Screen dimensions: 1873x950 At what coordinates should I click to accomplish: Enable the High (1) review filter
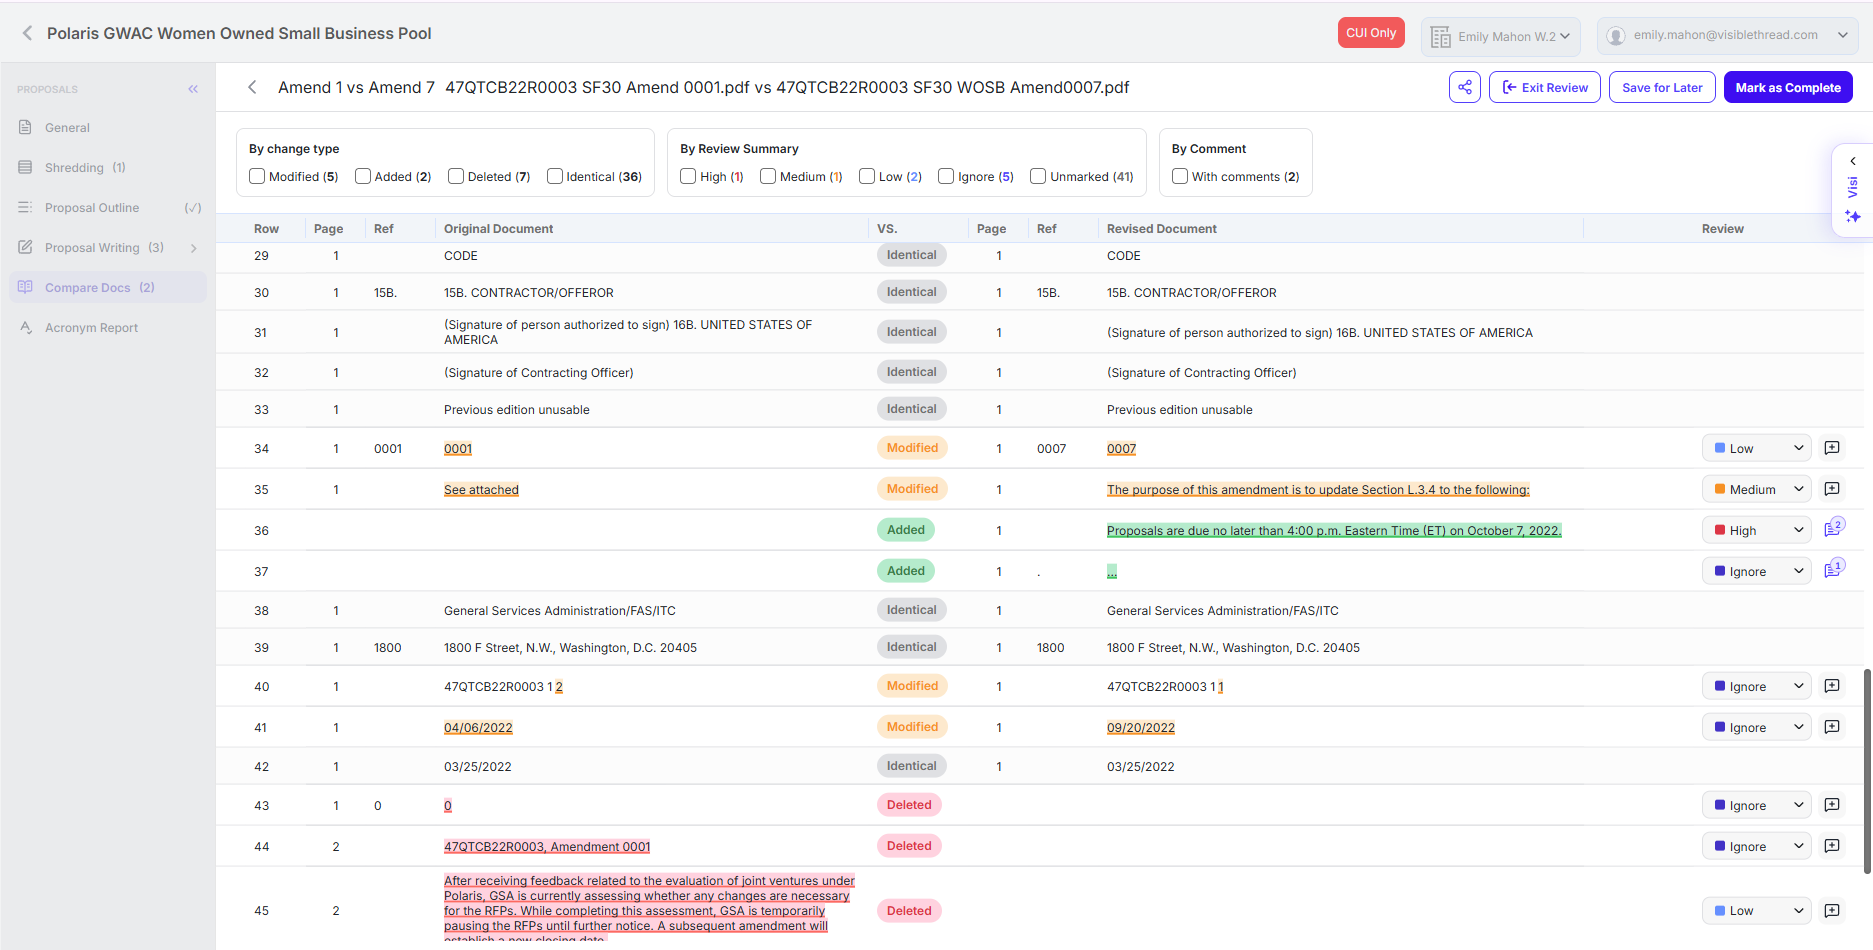click(688, 176)
